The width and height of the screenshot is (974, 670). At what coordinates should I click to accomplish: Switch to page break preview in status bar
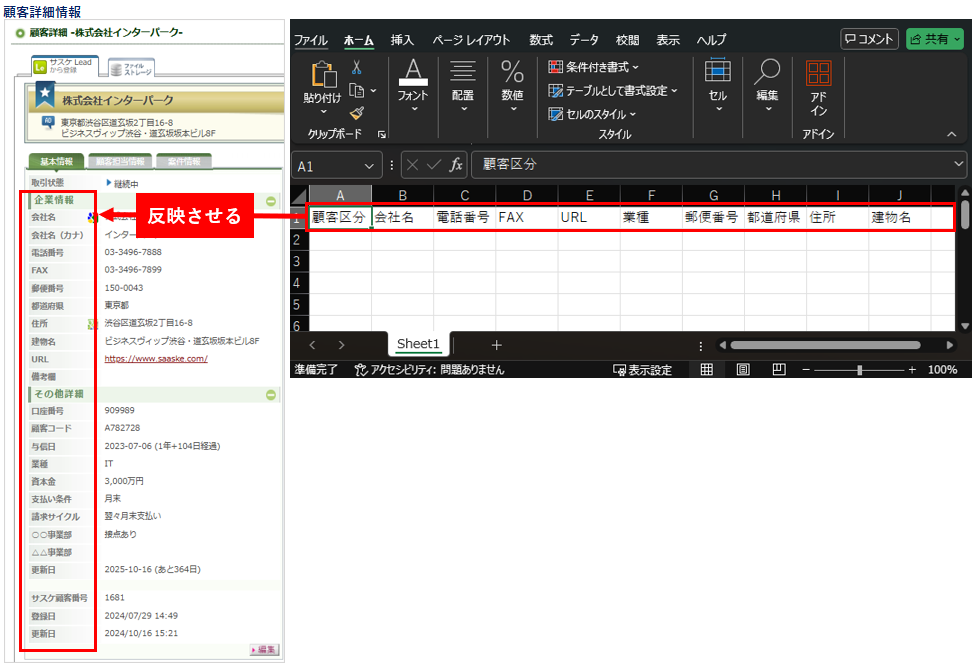779,370
